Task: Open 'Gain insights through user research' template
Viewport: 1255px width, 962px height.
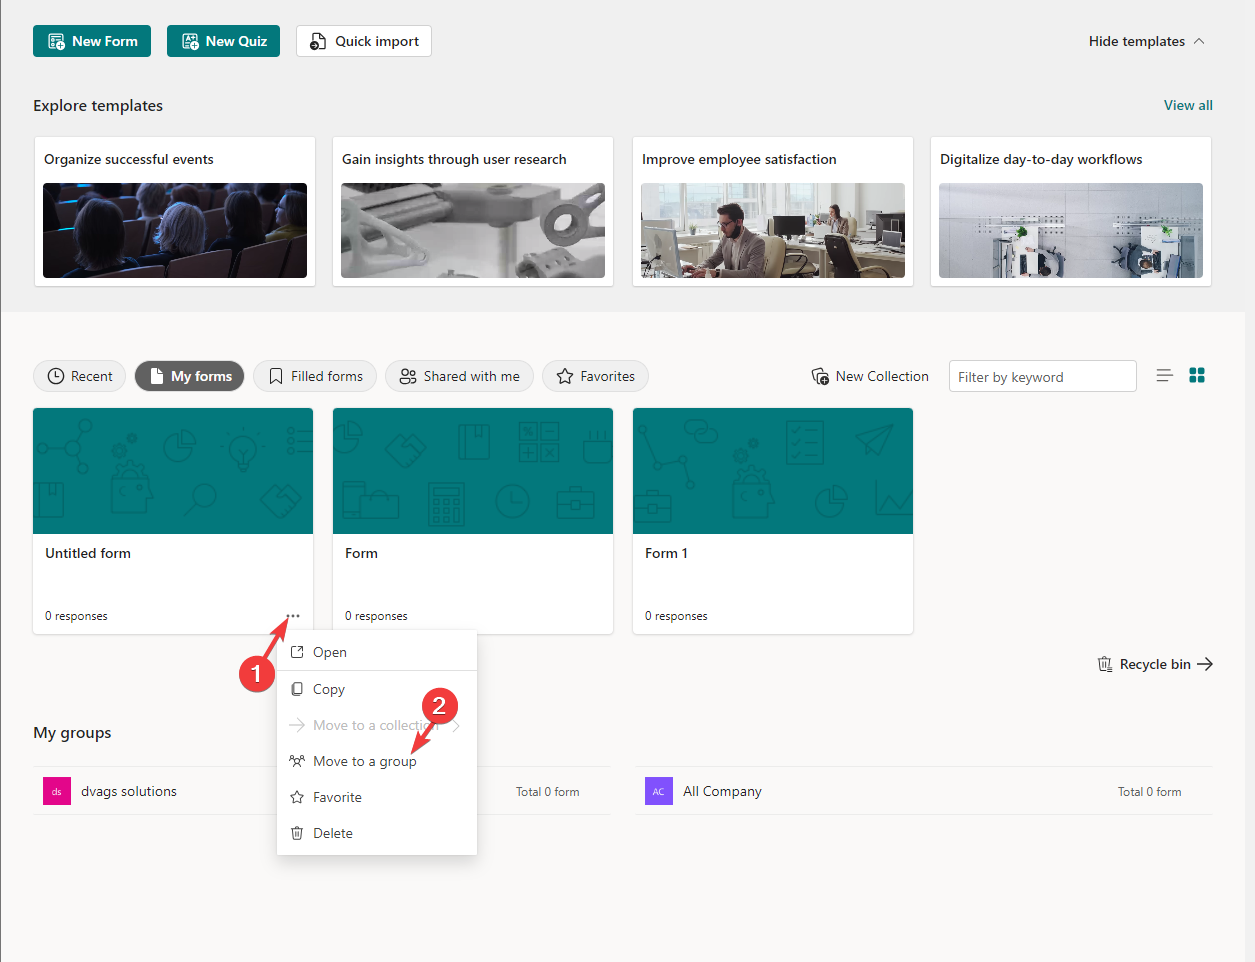Action: click(x=473, y=211)
